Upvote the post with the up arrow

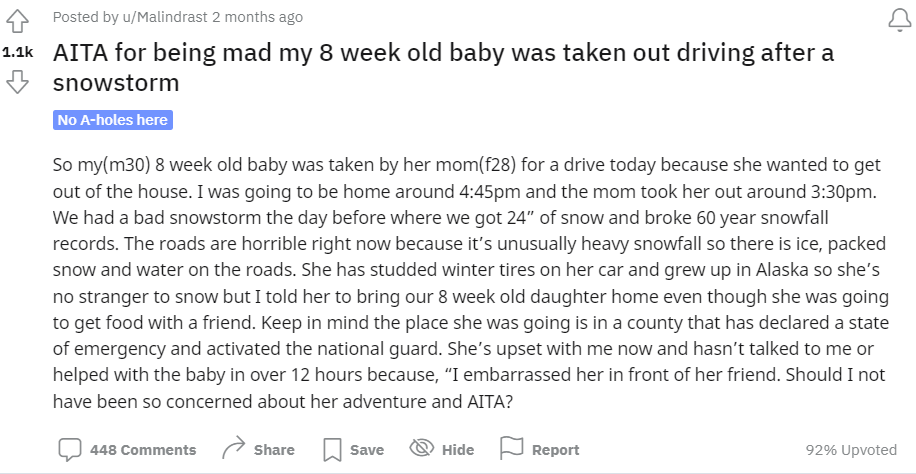click(x=18, y=22)
